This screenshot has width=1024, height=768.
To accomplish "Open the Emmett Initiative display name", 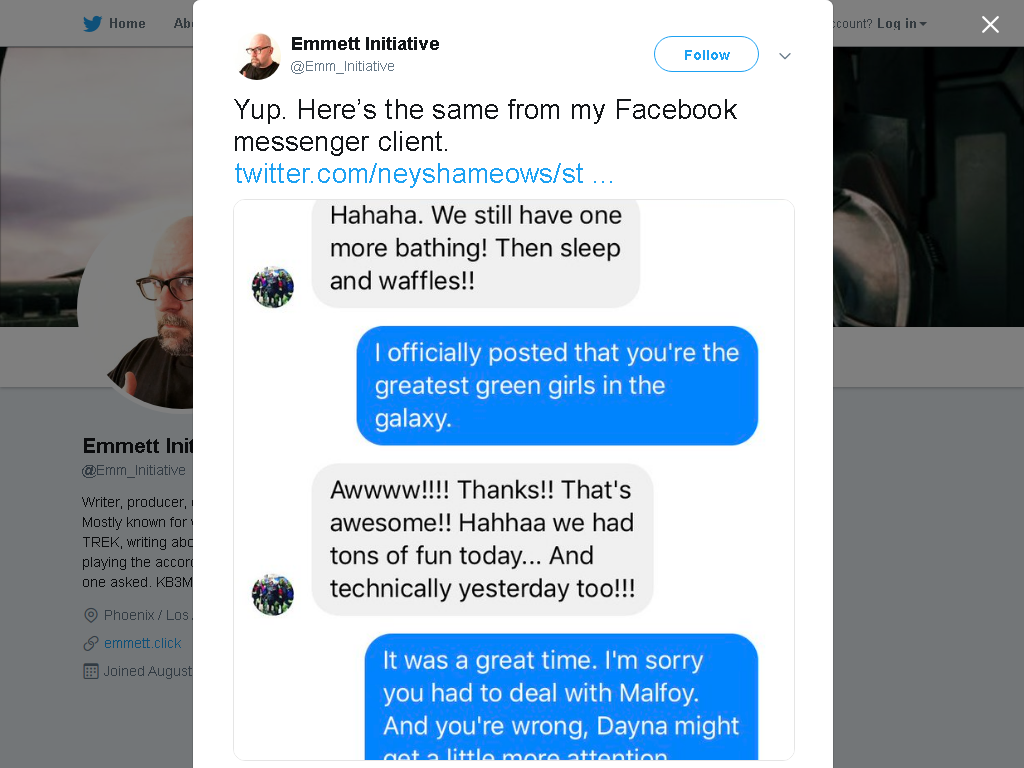I will 364,44.
